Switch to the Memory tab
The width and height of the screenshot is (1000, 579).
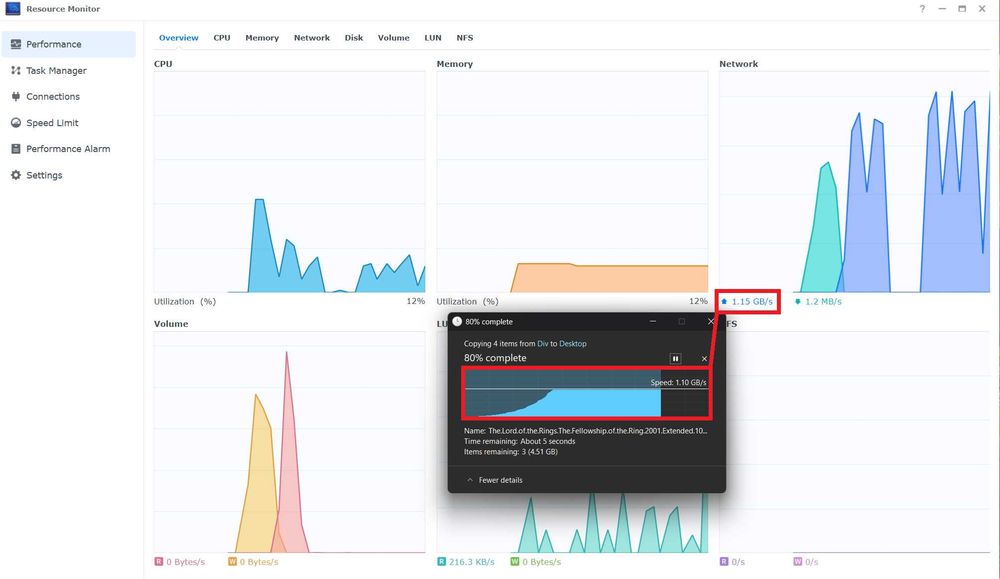pyautogui.click(x=262, y=38)
